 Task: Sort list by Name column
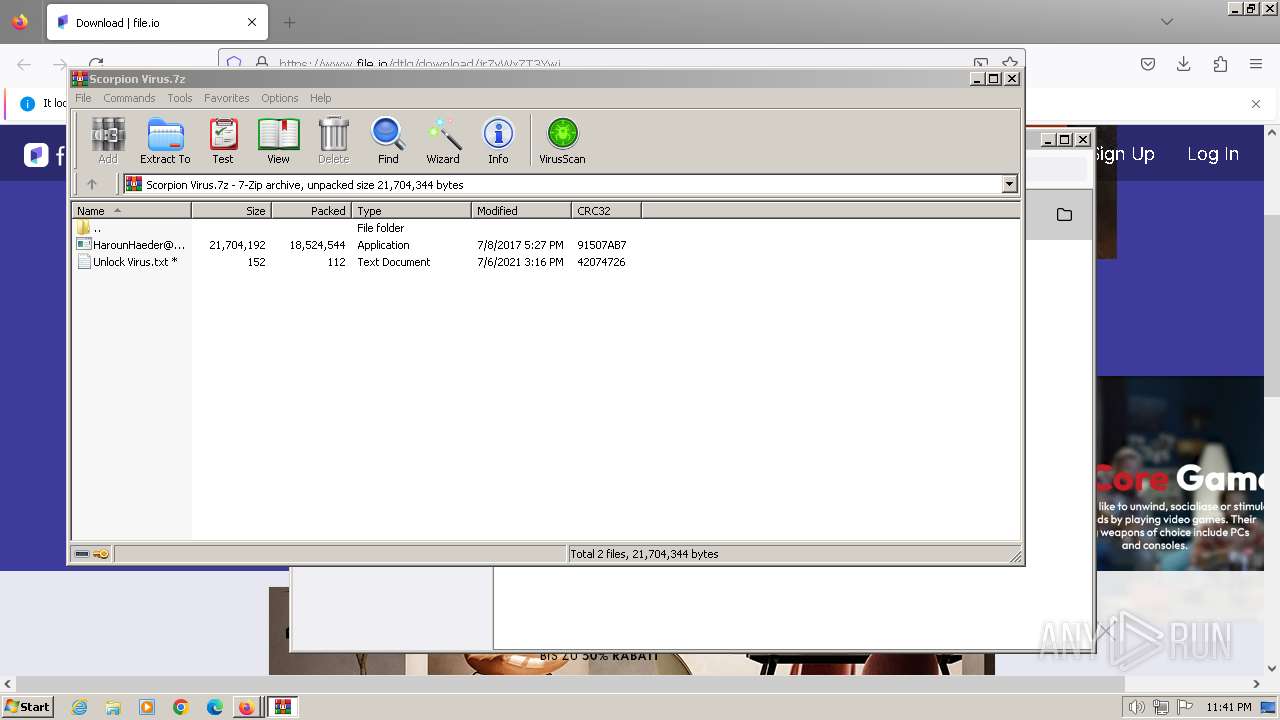click(131, 211)
